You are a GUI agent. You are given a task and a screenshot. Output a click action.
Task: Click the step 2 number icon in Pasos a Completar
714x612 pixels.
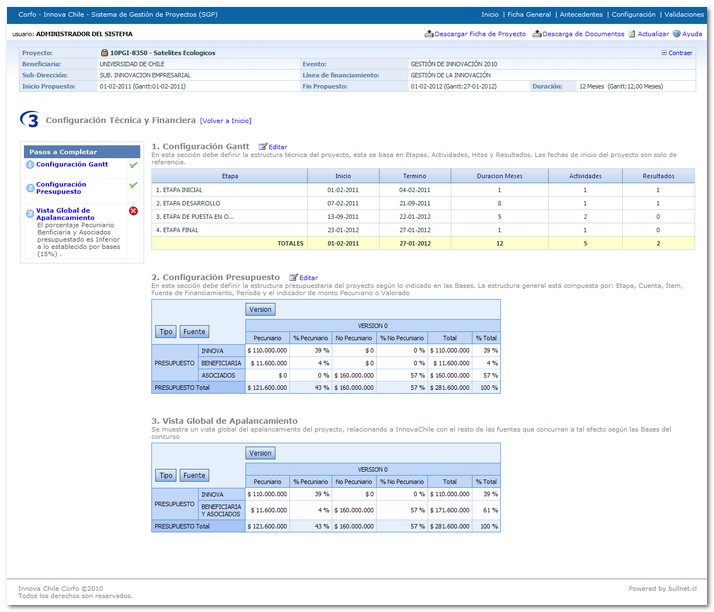[x=30, y=188]
